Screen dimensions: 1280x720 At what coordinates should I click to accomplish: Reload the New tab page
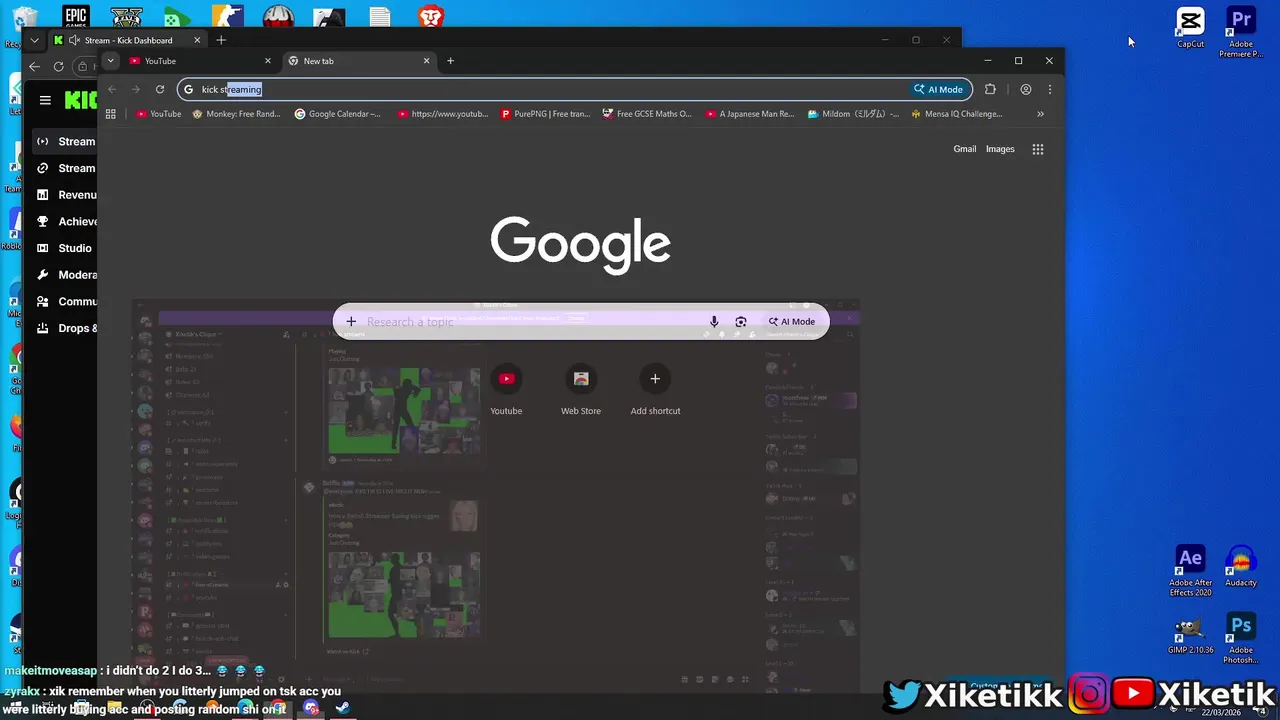tap(159, 89)
